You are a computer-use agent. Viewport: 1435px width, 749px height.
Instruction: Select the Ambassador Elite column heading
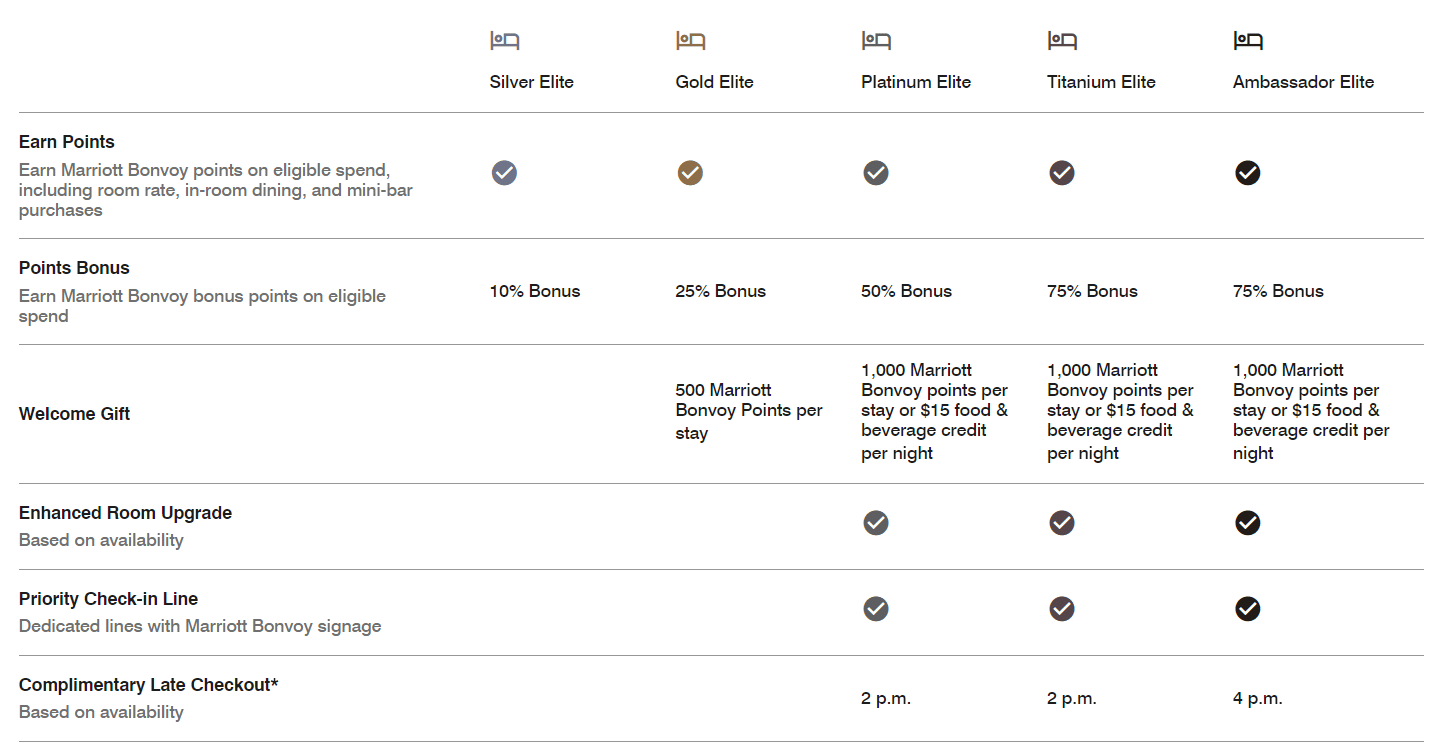point(1303,82)
